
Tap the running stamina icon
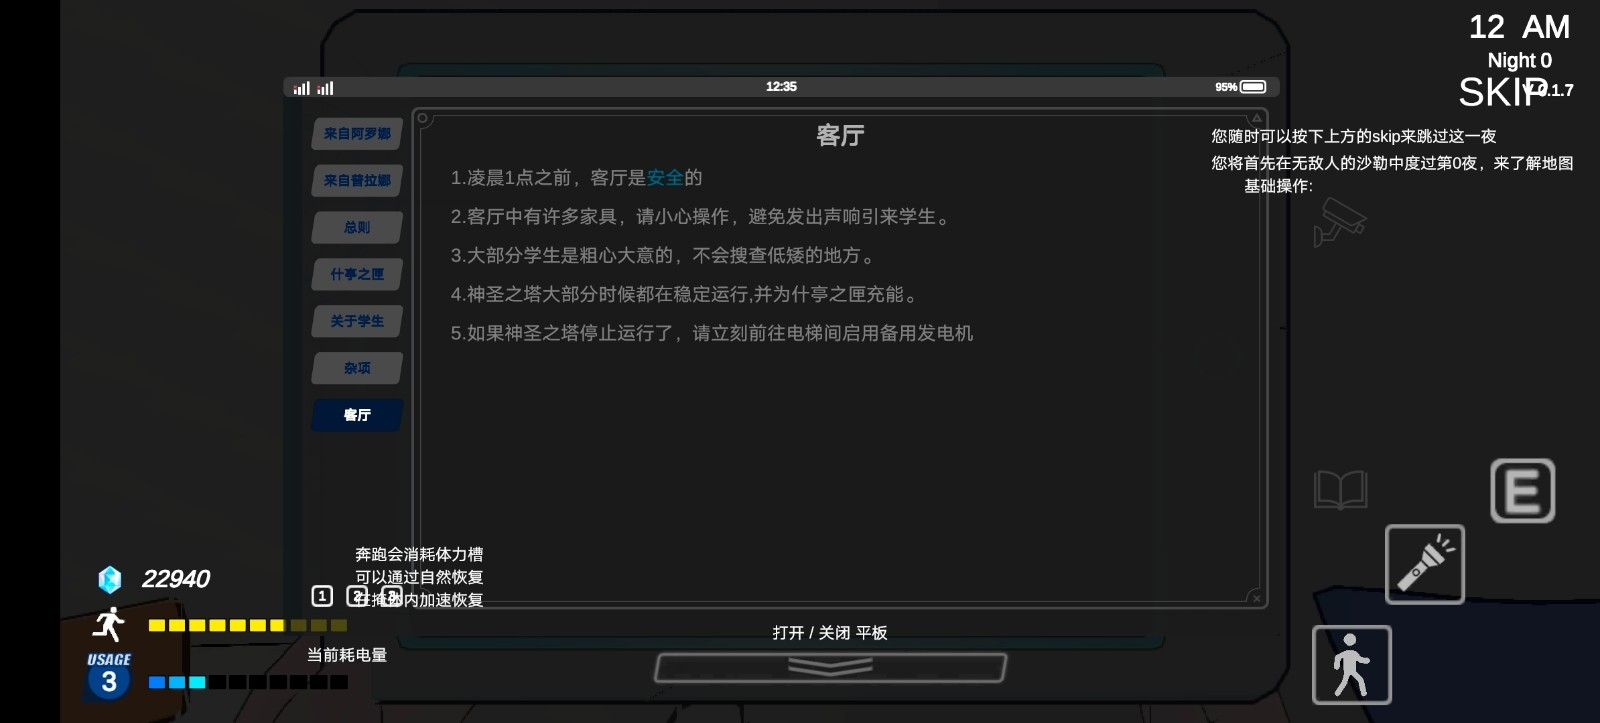109,624
